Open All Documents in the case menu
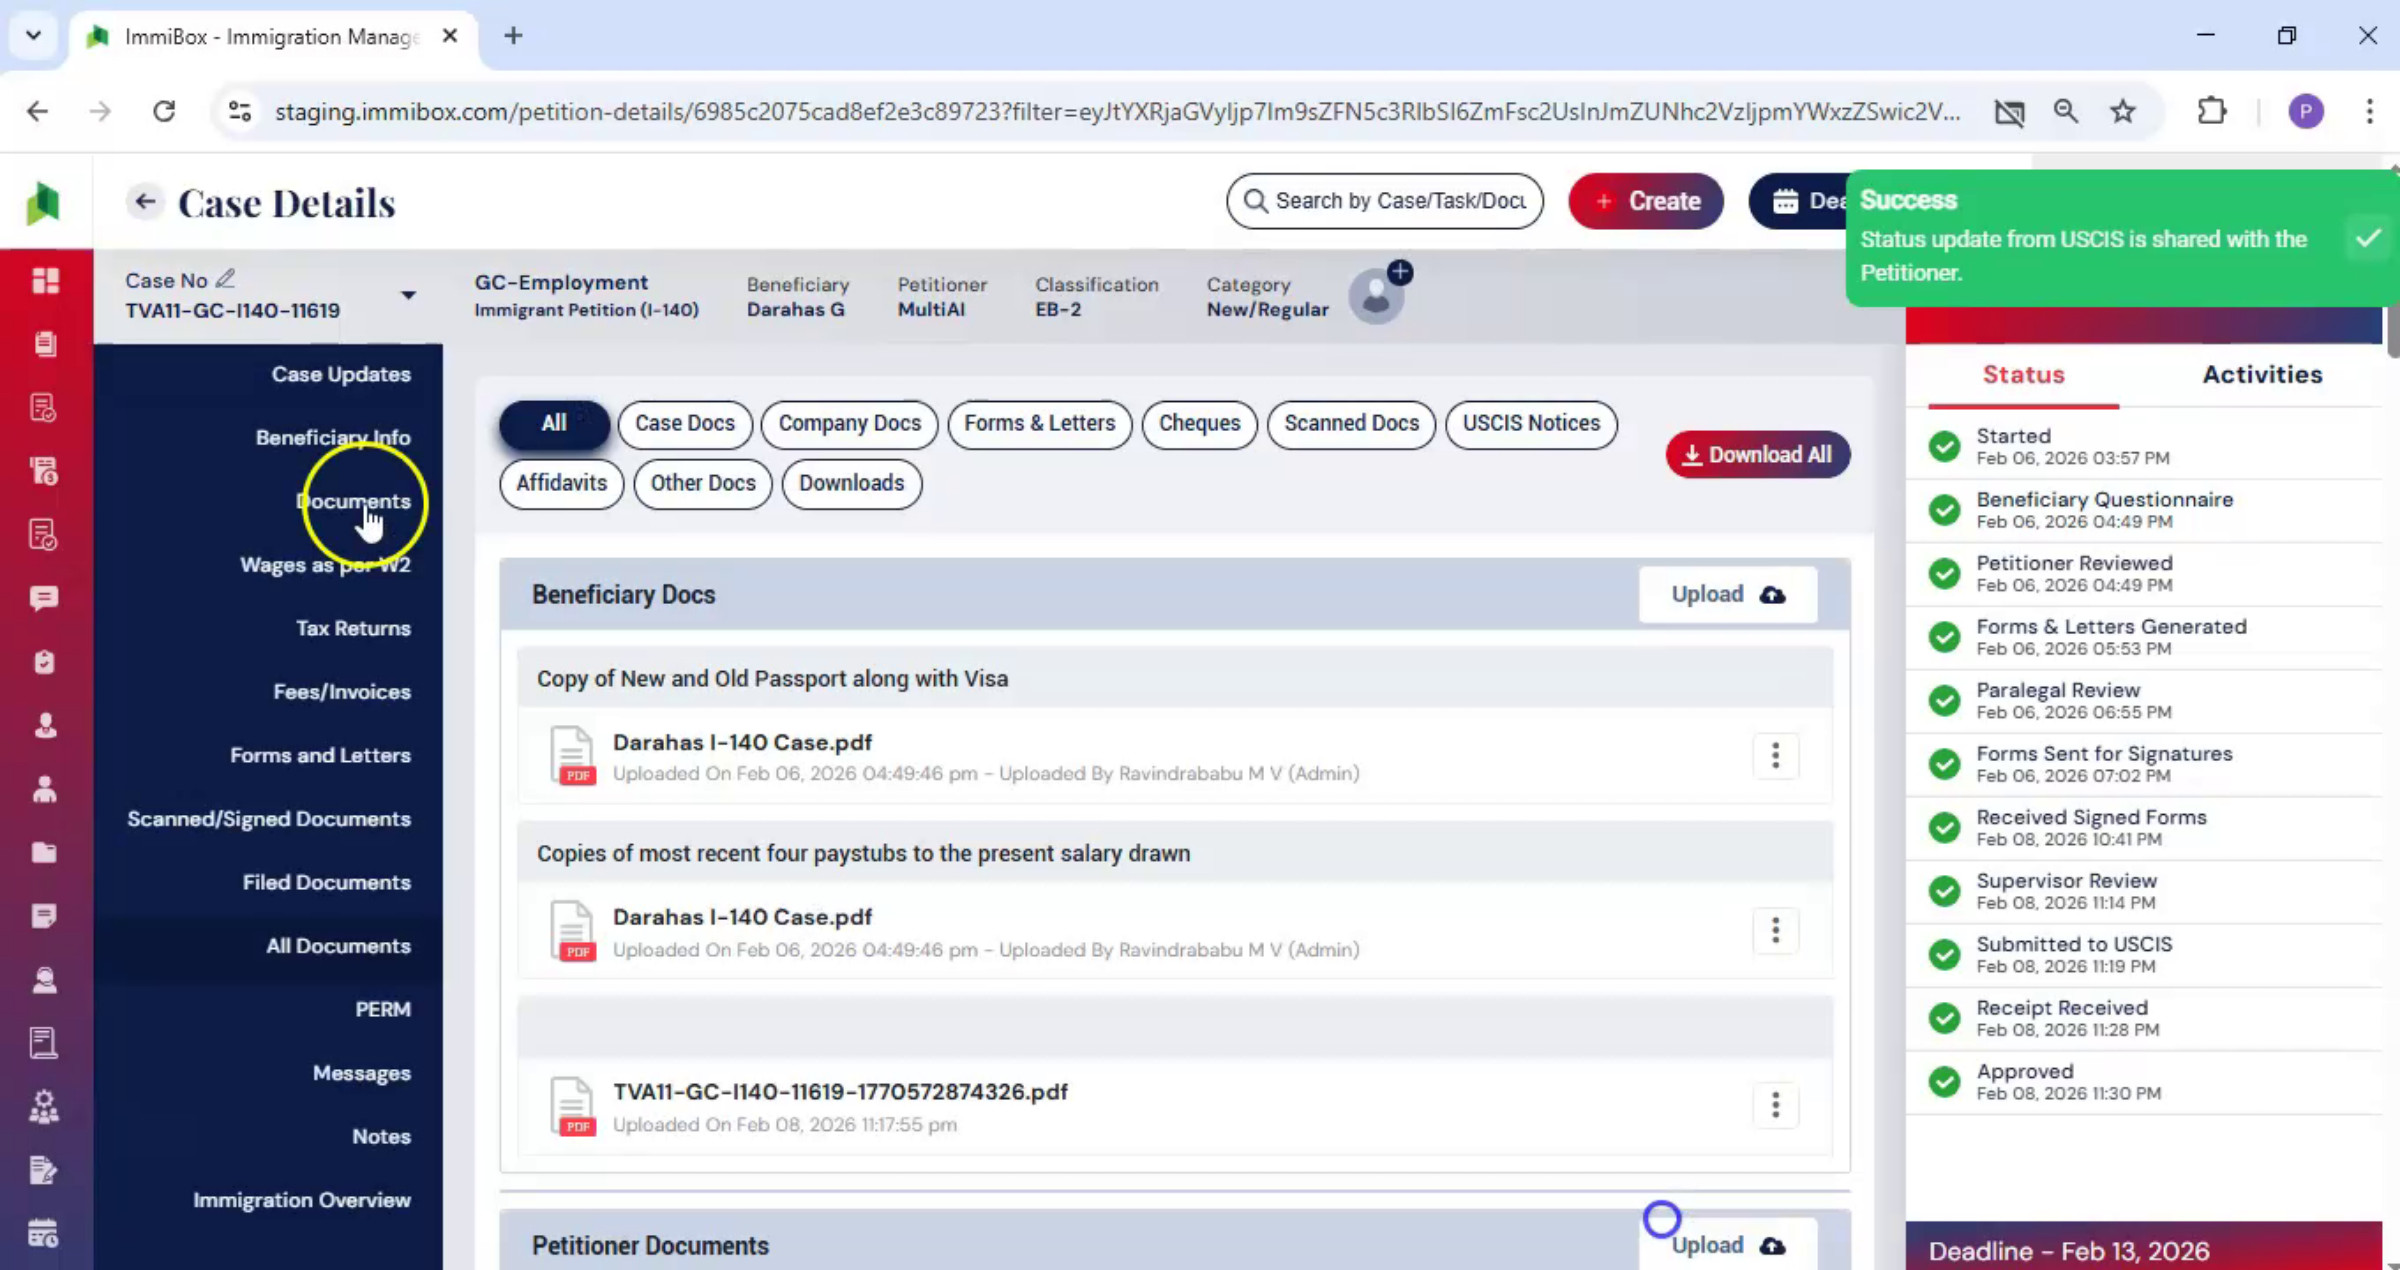Screen dimensions: 2400x1270 pos(338,946)
